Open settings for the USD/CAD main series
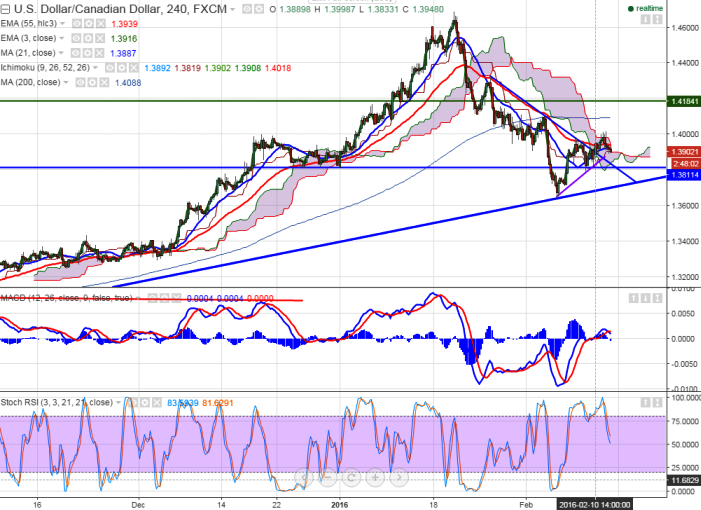The image size is (701, 510). pyautogui.click(x=259, y=9)
